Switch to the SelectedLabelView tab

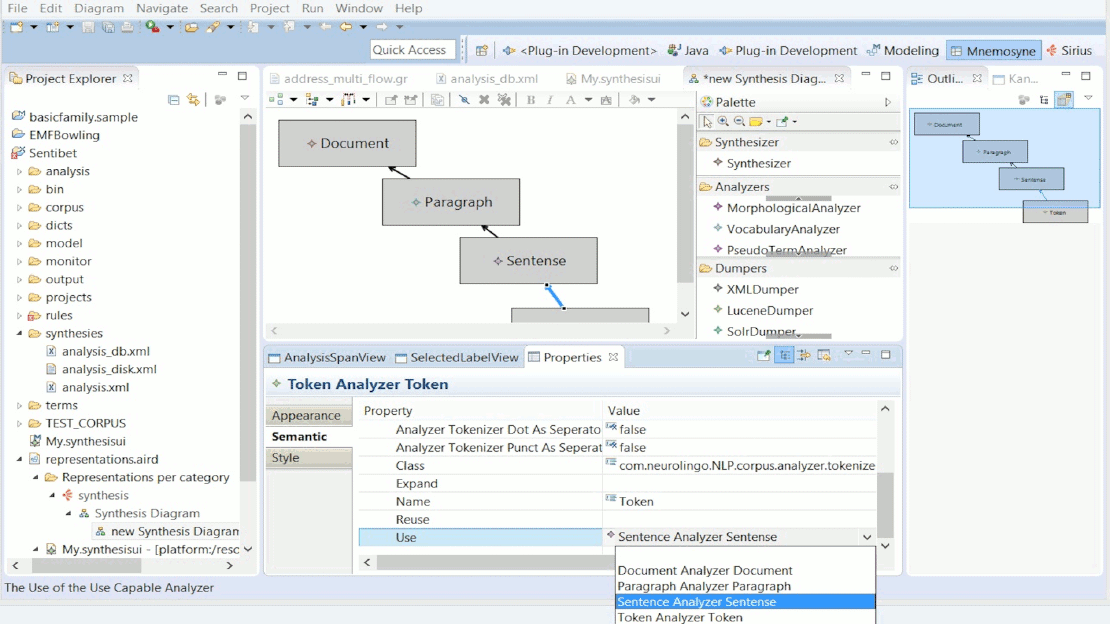click(x=457, y=358)
